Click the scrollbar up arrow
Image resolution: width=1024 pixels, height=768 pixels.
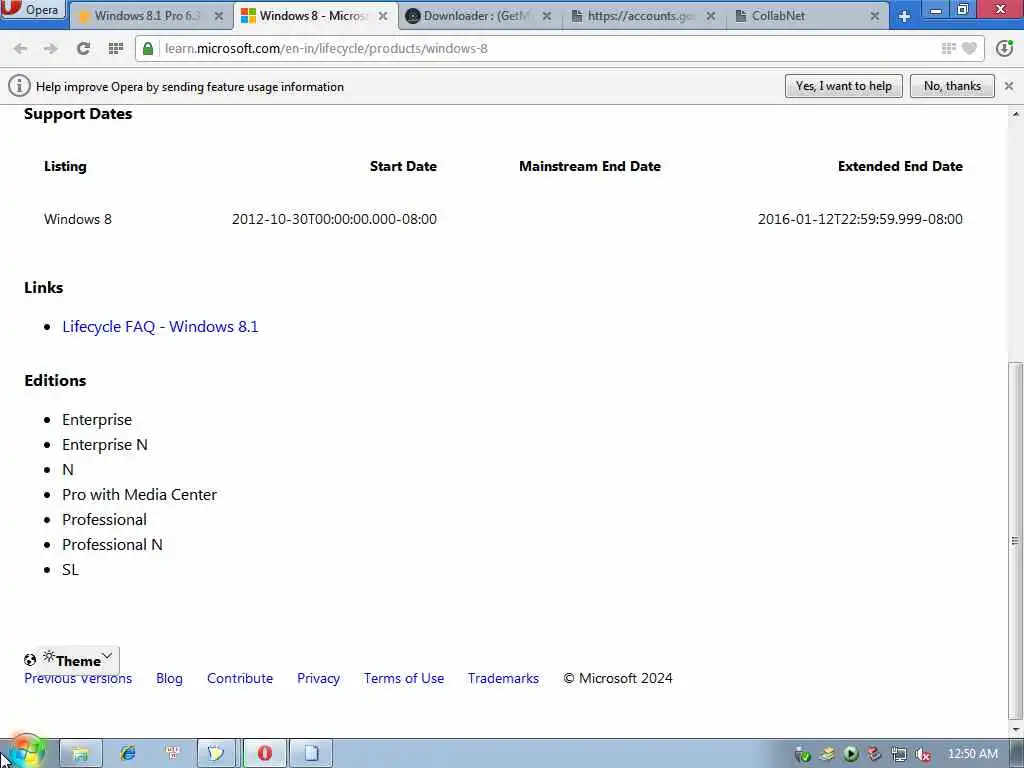pos(1015,114)
